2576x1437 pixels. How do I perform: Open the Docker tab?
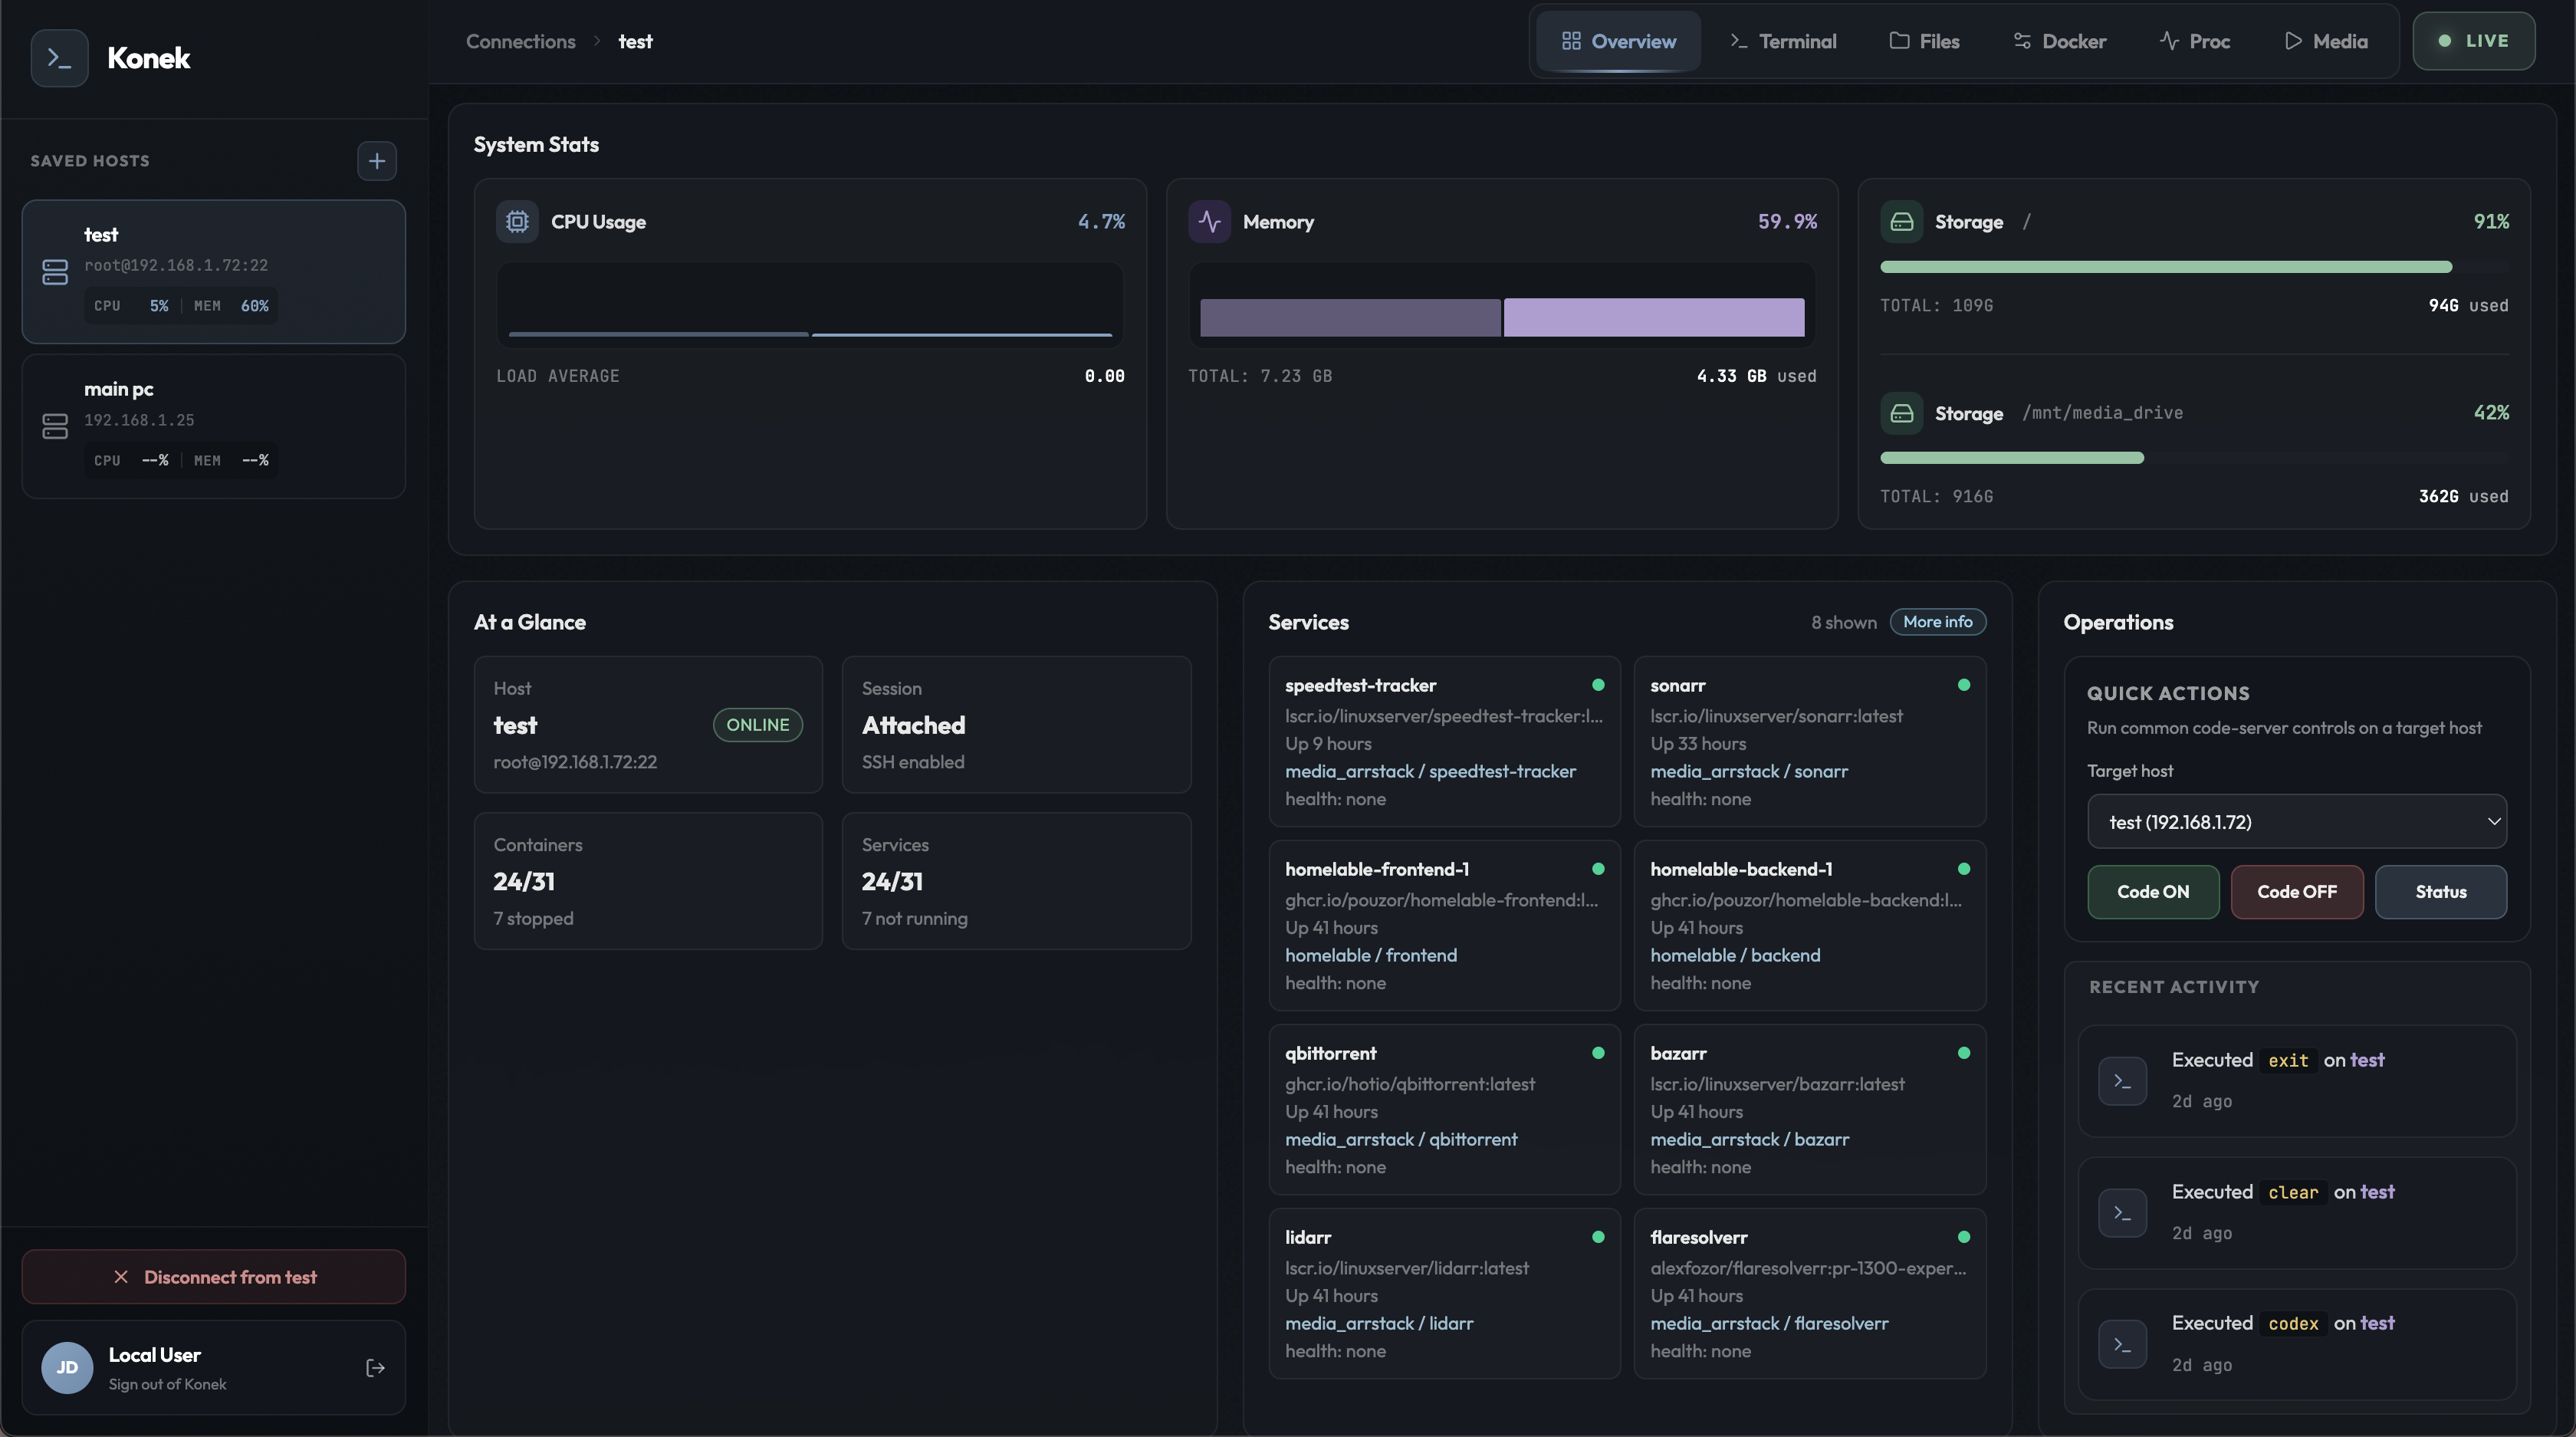coord(2059,41)
